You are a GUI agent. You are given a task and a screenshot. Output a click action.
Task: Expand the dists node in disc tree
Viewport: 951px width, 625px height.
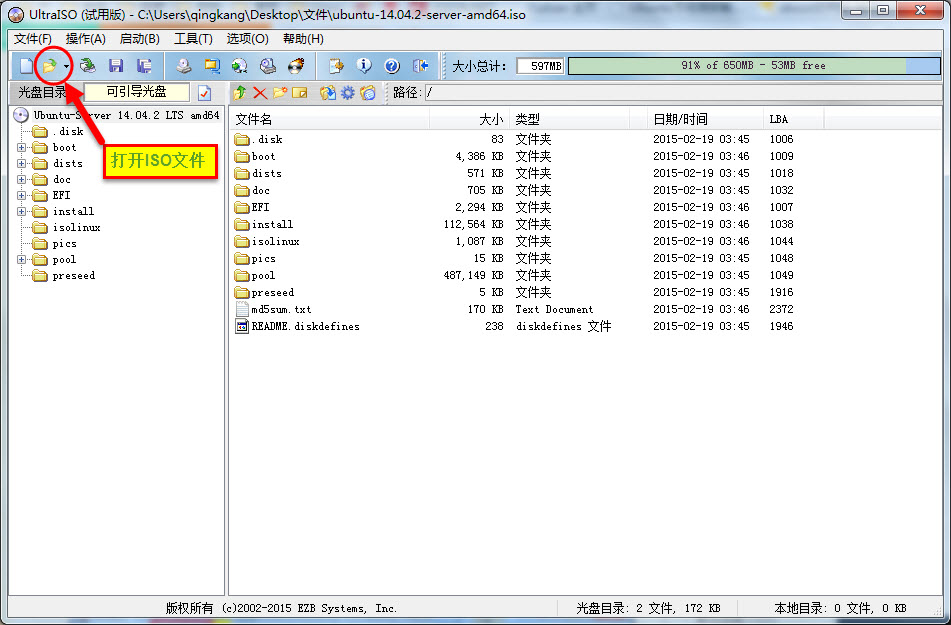tap(22, 163)
